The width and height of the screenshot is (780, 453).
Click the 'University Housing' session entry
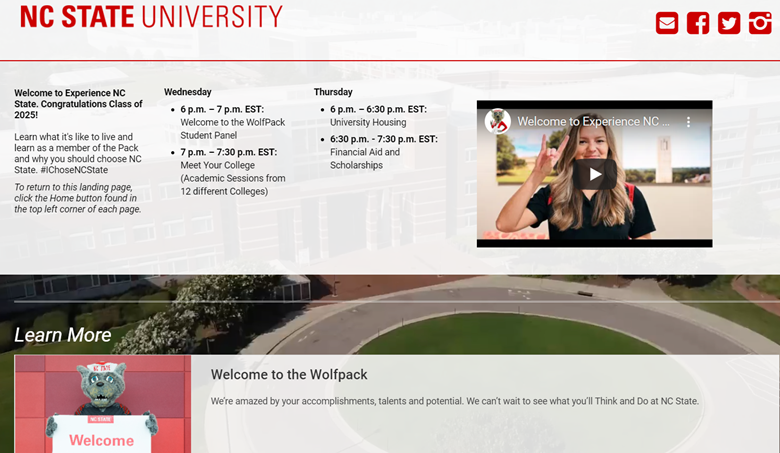click(368, 122)
